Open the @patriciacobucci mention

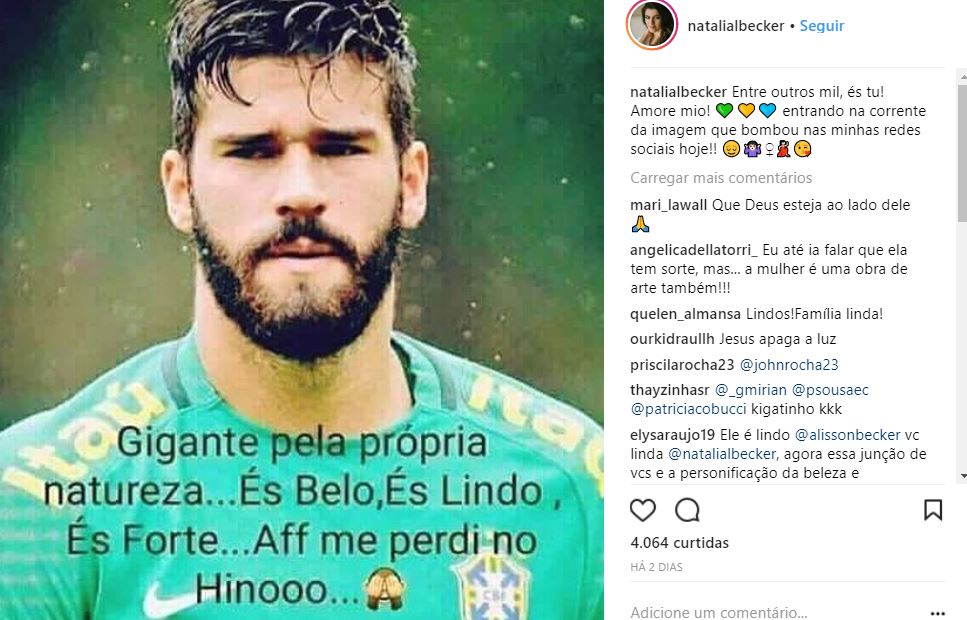pyautogui.click(x=688, y=409)
